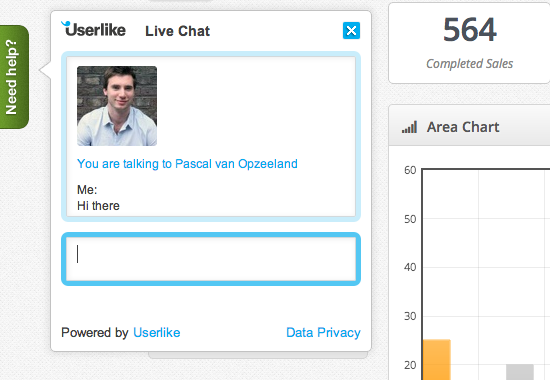The width and height of the screenshot is (550, 380).
Task: Select the orange bar in the chart
Action: pyautogui.click(x=436, y=360)
